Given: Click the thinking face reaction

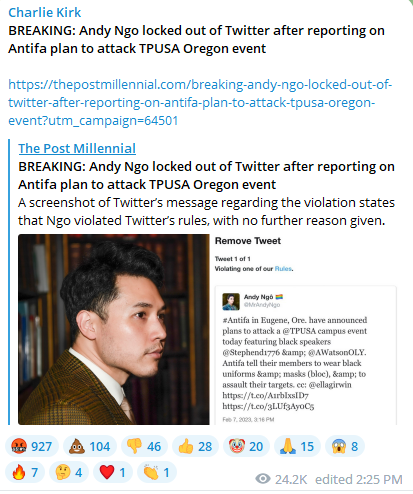Looking at the screenshot, I should [x=69, y=472].
